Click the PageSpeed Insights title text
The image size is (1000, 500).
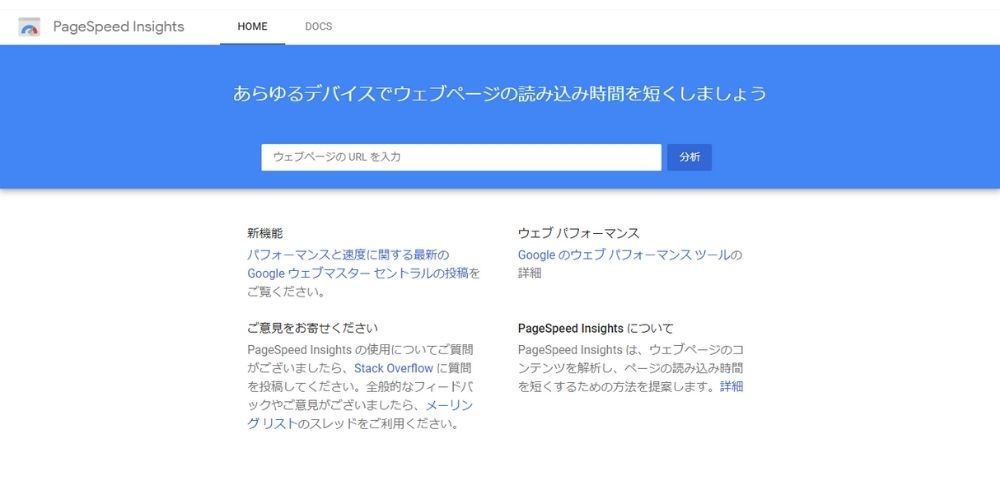tap(119, 27)
